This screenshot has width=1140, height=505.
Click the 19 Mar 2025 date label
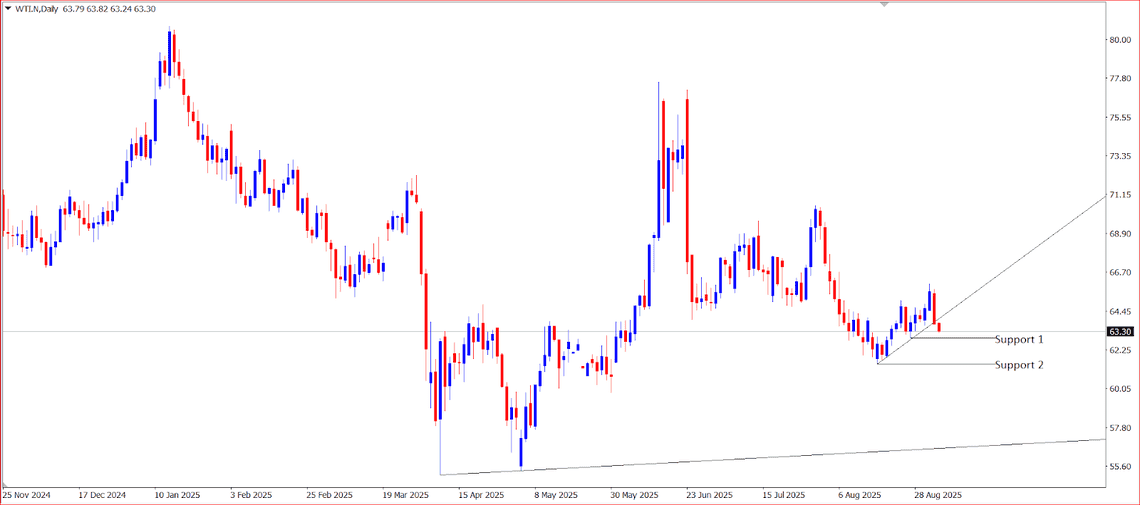coord(403,495)
